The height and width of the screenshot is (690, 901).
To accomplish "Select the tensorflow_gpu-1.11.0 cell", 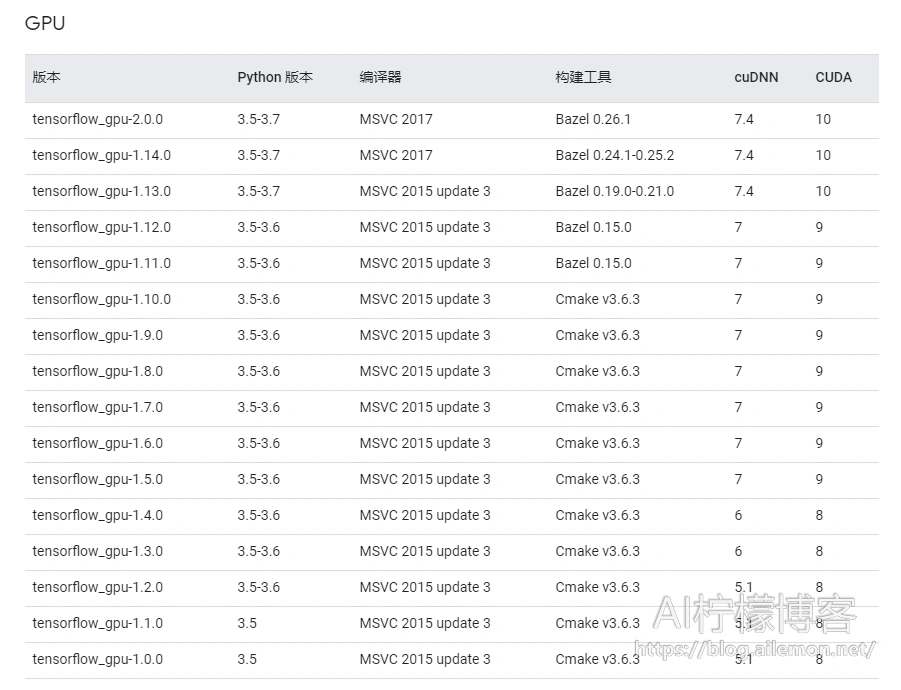I will (102, 263).
